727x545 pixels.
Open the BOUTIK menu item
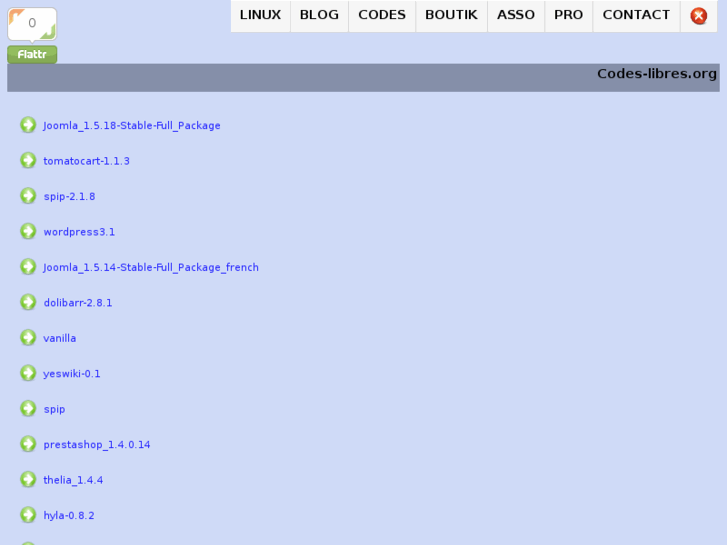point(452,15)
